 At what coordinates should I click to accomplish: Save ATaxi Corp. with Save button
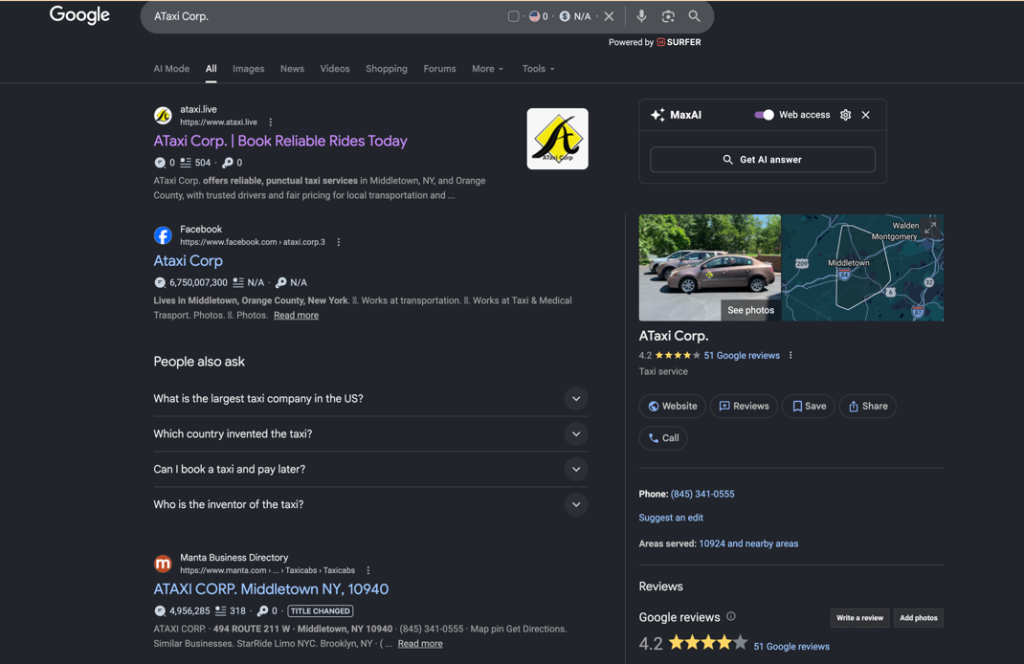click(x=808, y=406)
